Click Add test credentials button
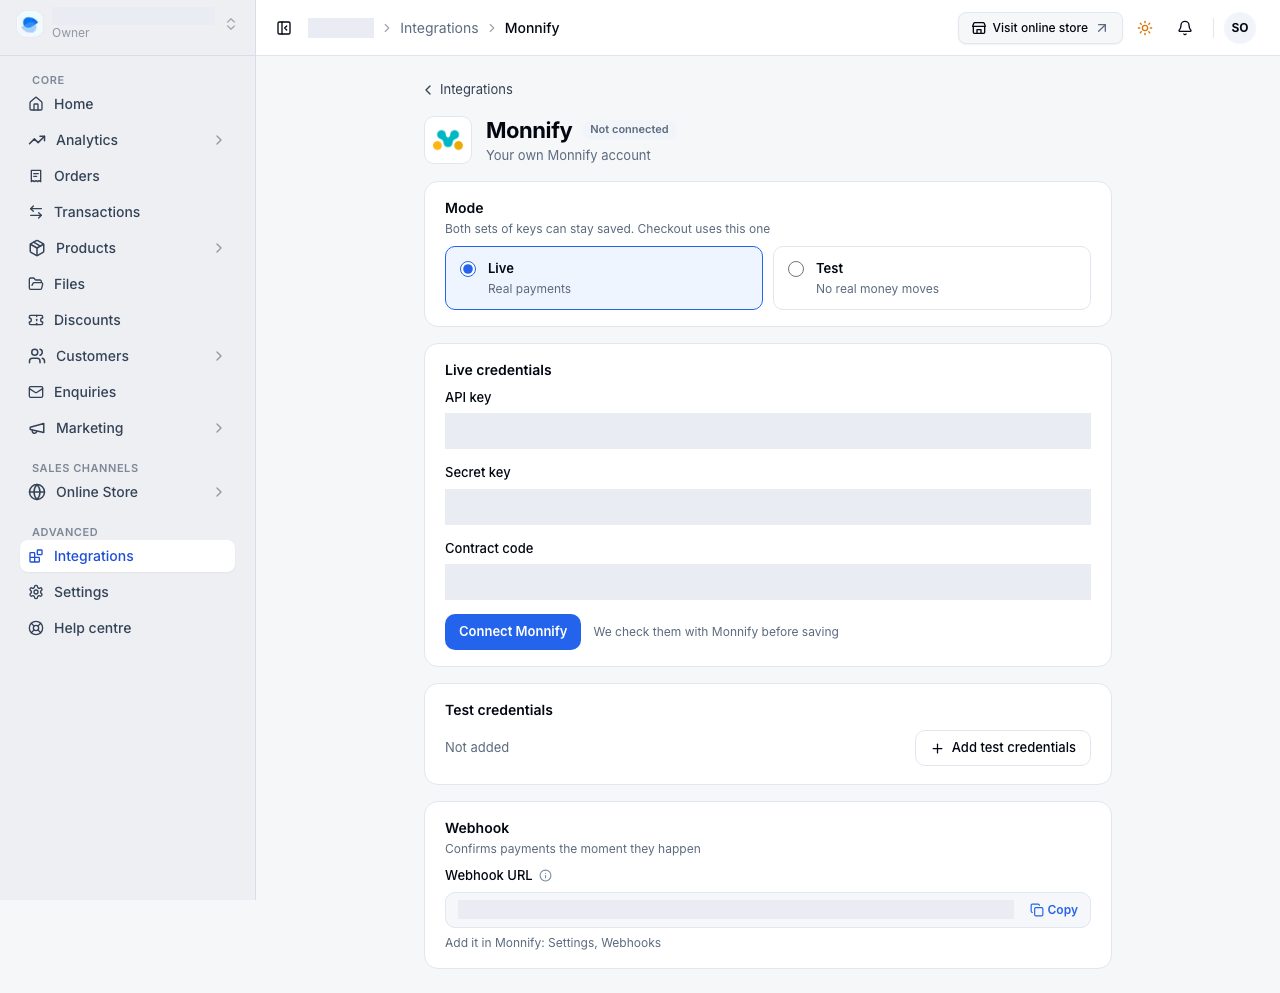 click(x=1003, y=748)
